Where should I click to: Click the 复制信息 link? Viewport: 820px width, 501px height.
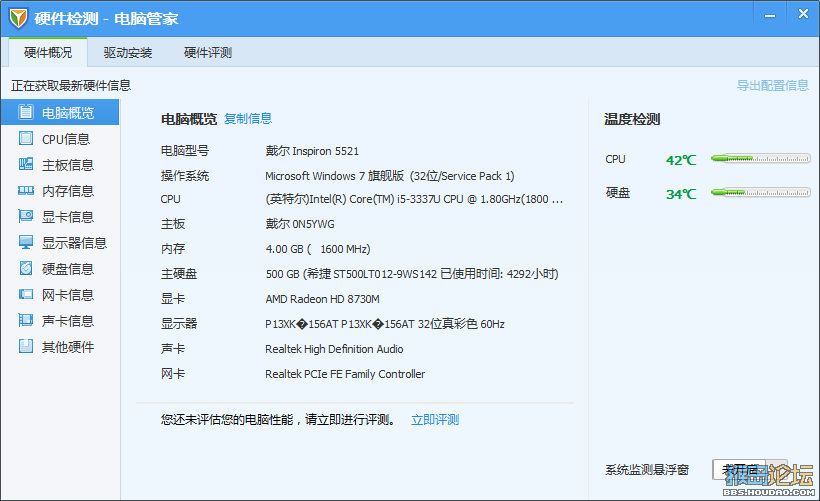coord(248,119)
